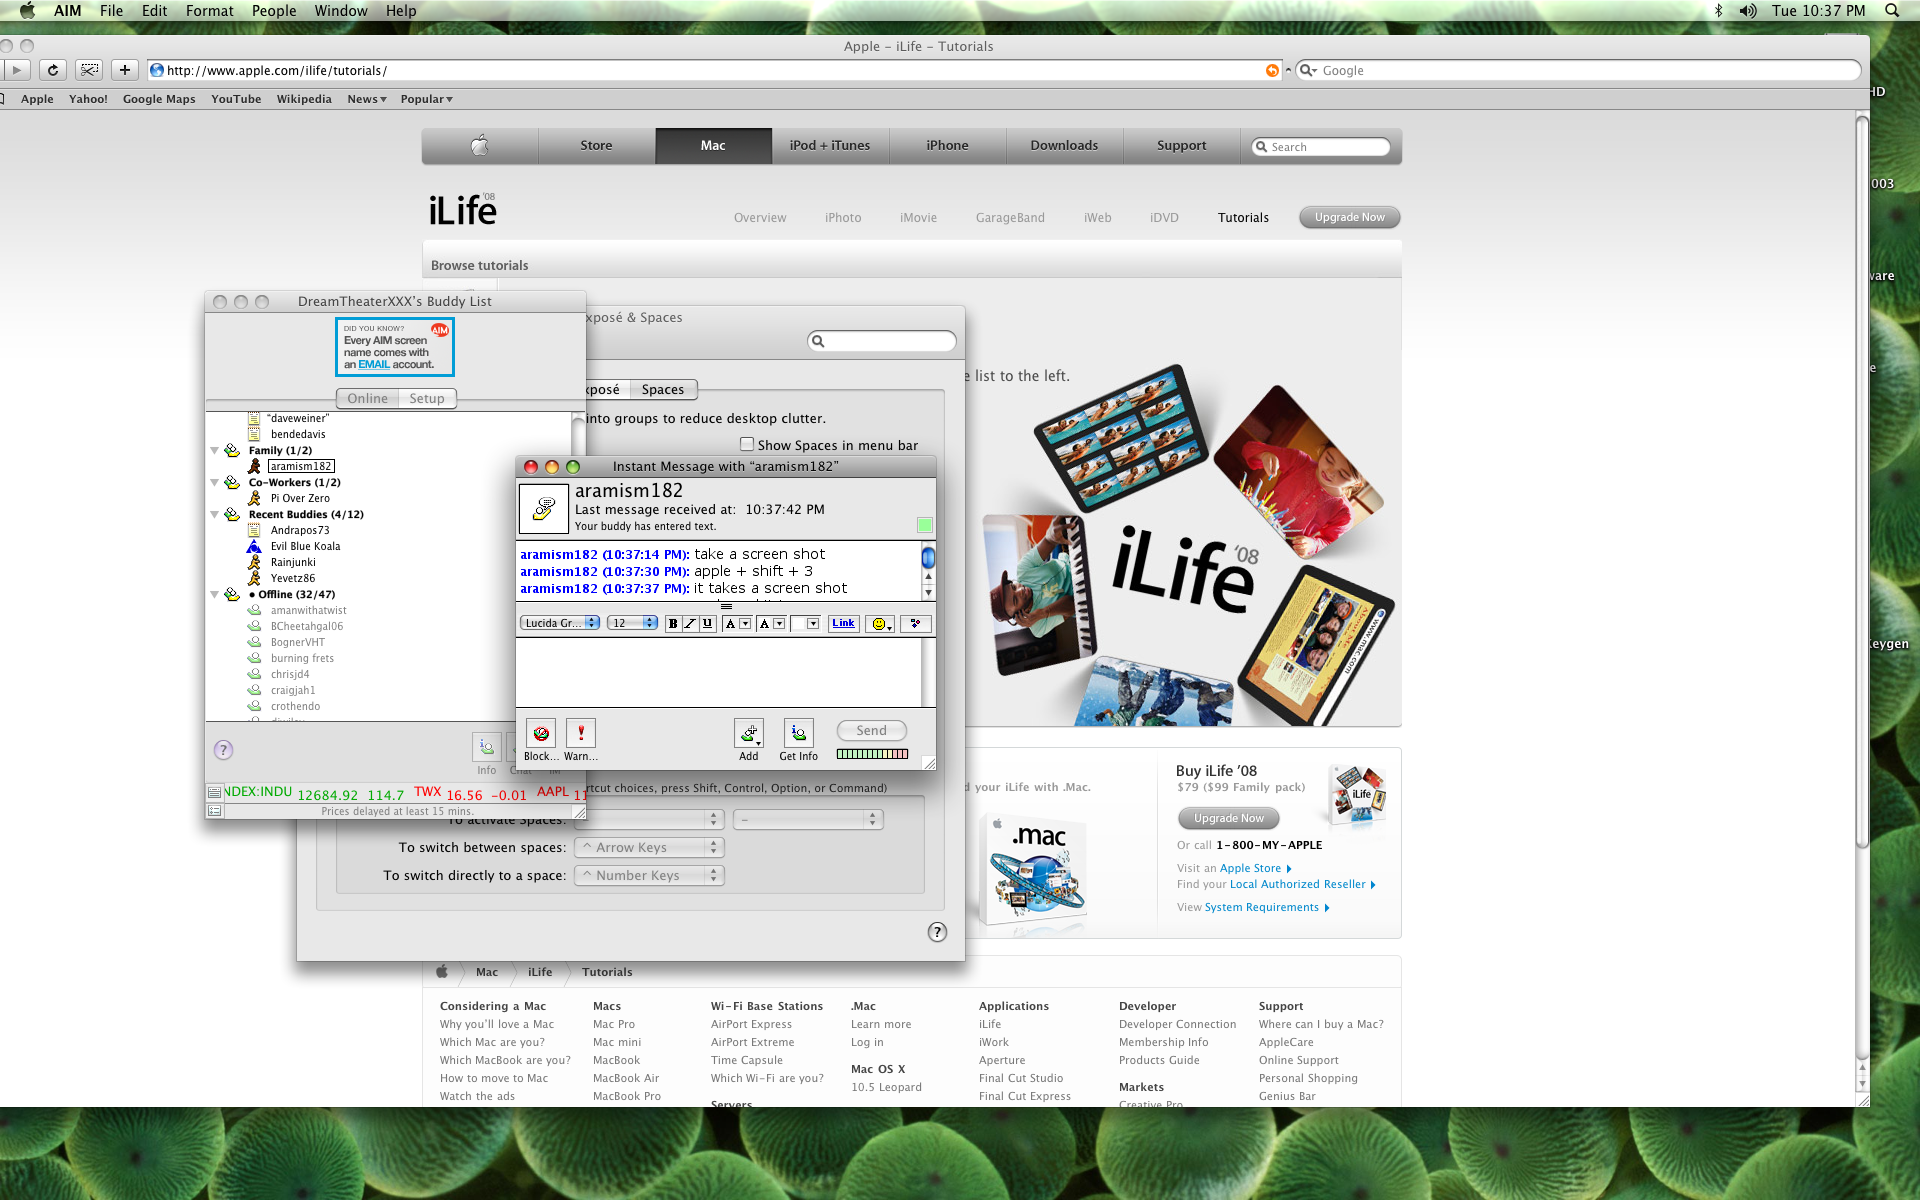
Task: Open the AIM menu in the menu bar
Action: (67, 11)
